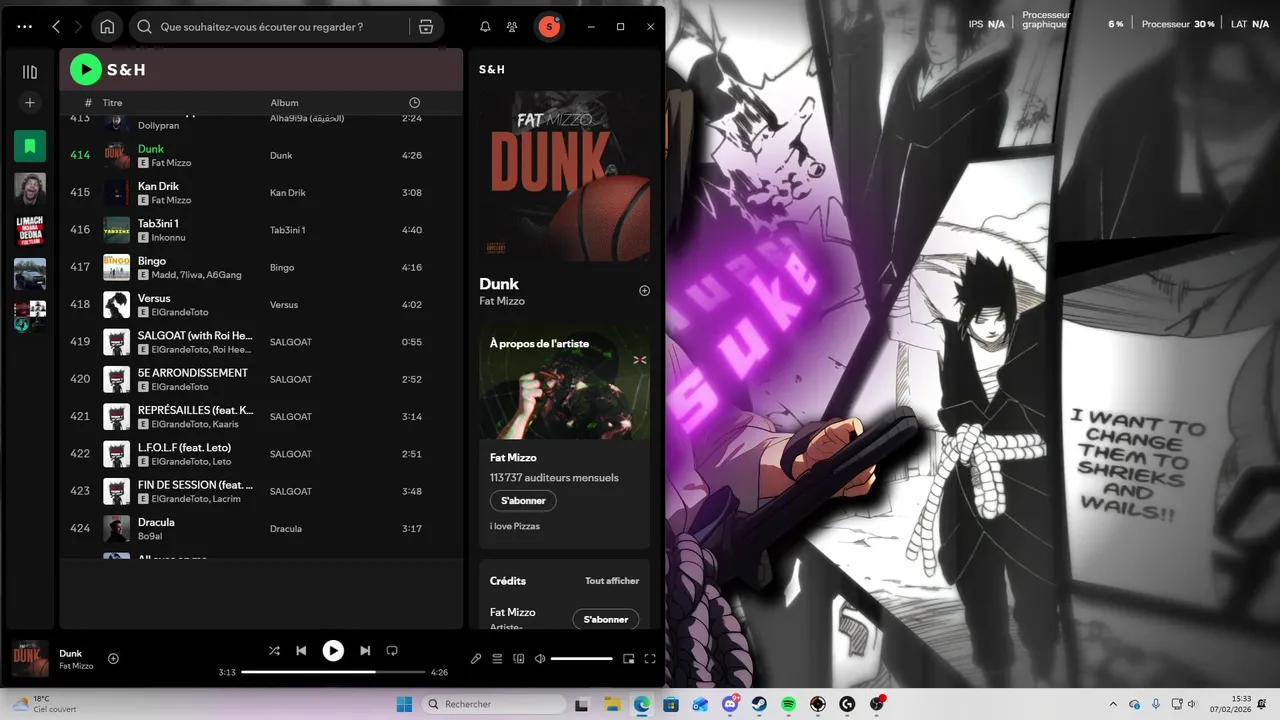Click the white play button in player bar
1280x720 pixels.
coord(333,651)
